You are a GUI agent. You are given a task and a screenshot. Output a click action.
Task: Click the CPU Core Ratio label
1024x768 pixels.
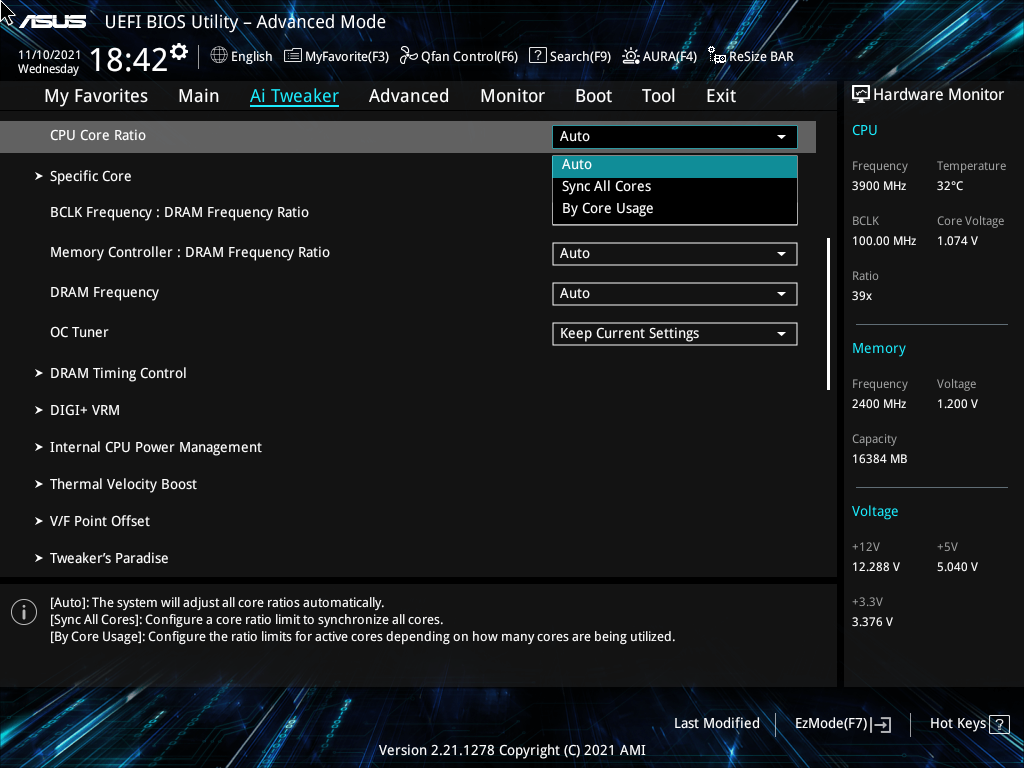click(98, 135)
